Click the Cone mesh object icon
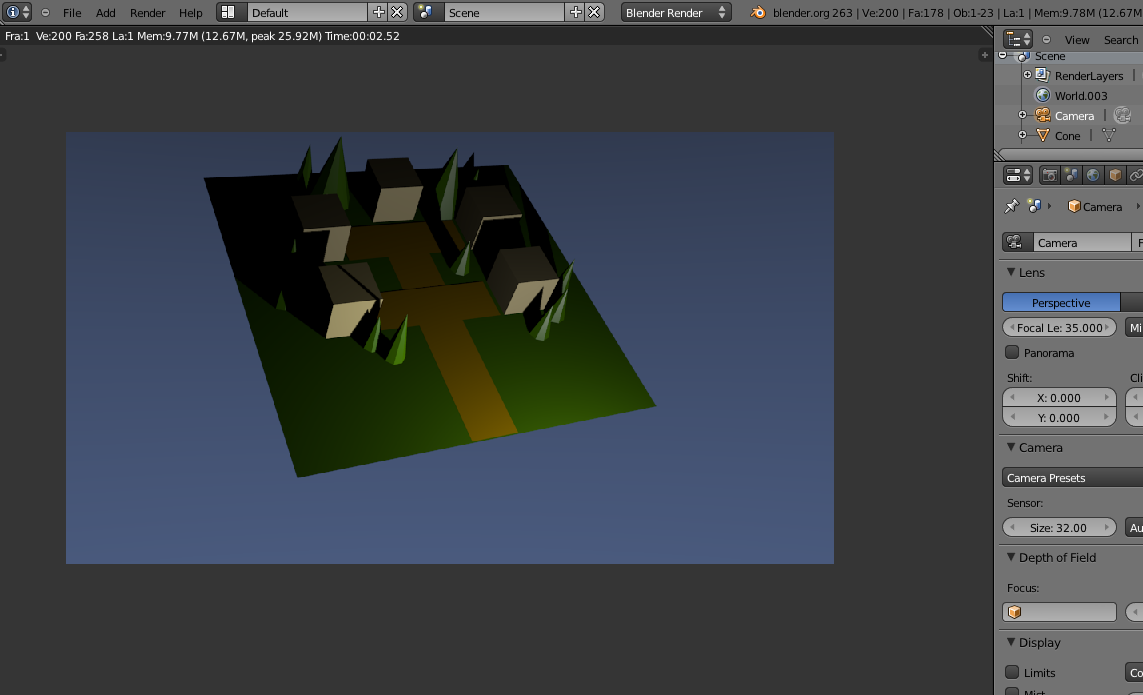The width and height of the screenshot is (1143, 695). tap(1042, 136)
